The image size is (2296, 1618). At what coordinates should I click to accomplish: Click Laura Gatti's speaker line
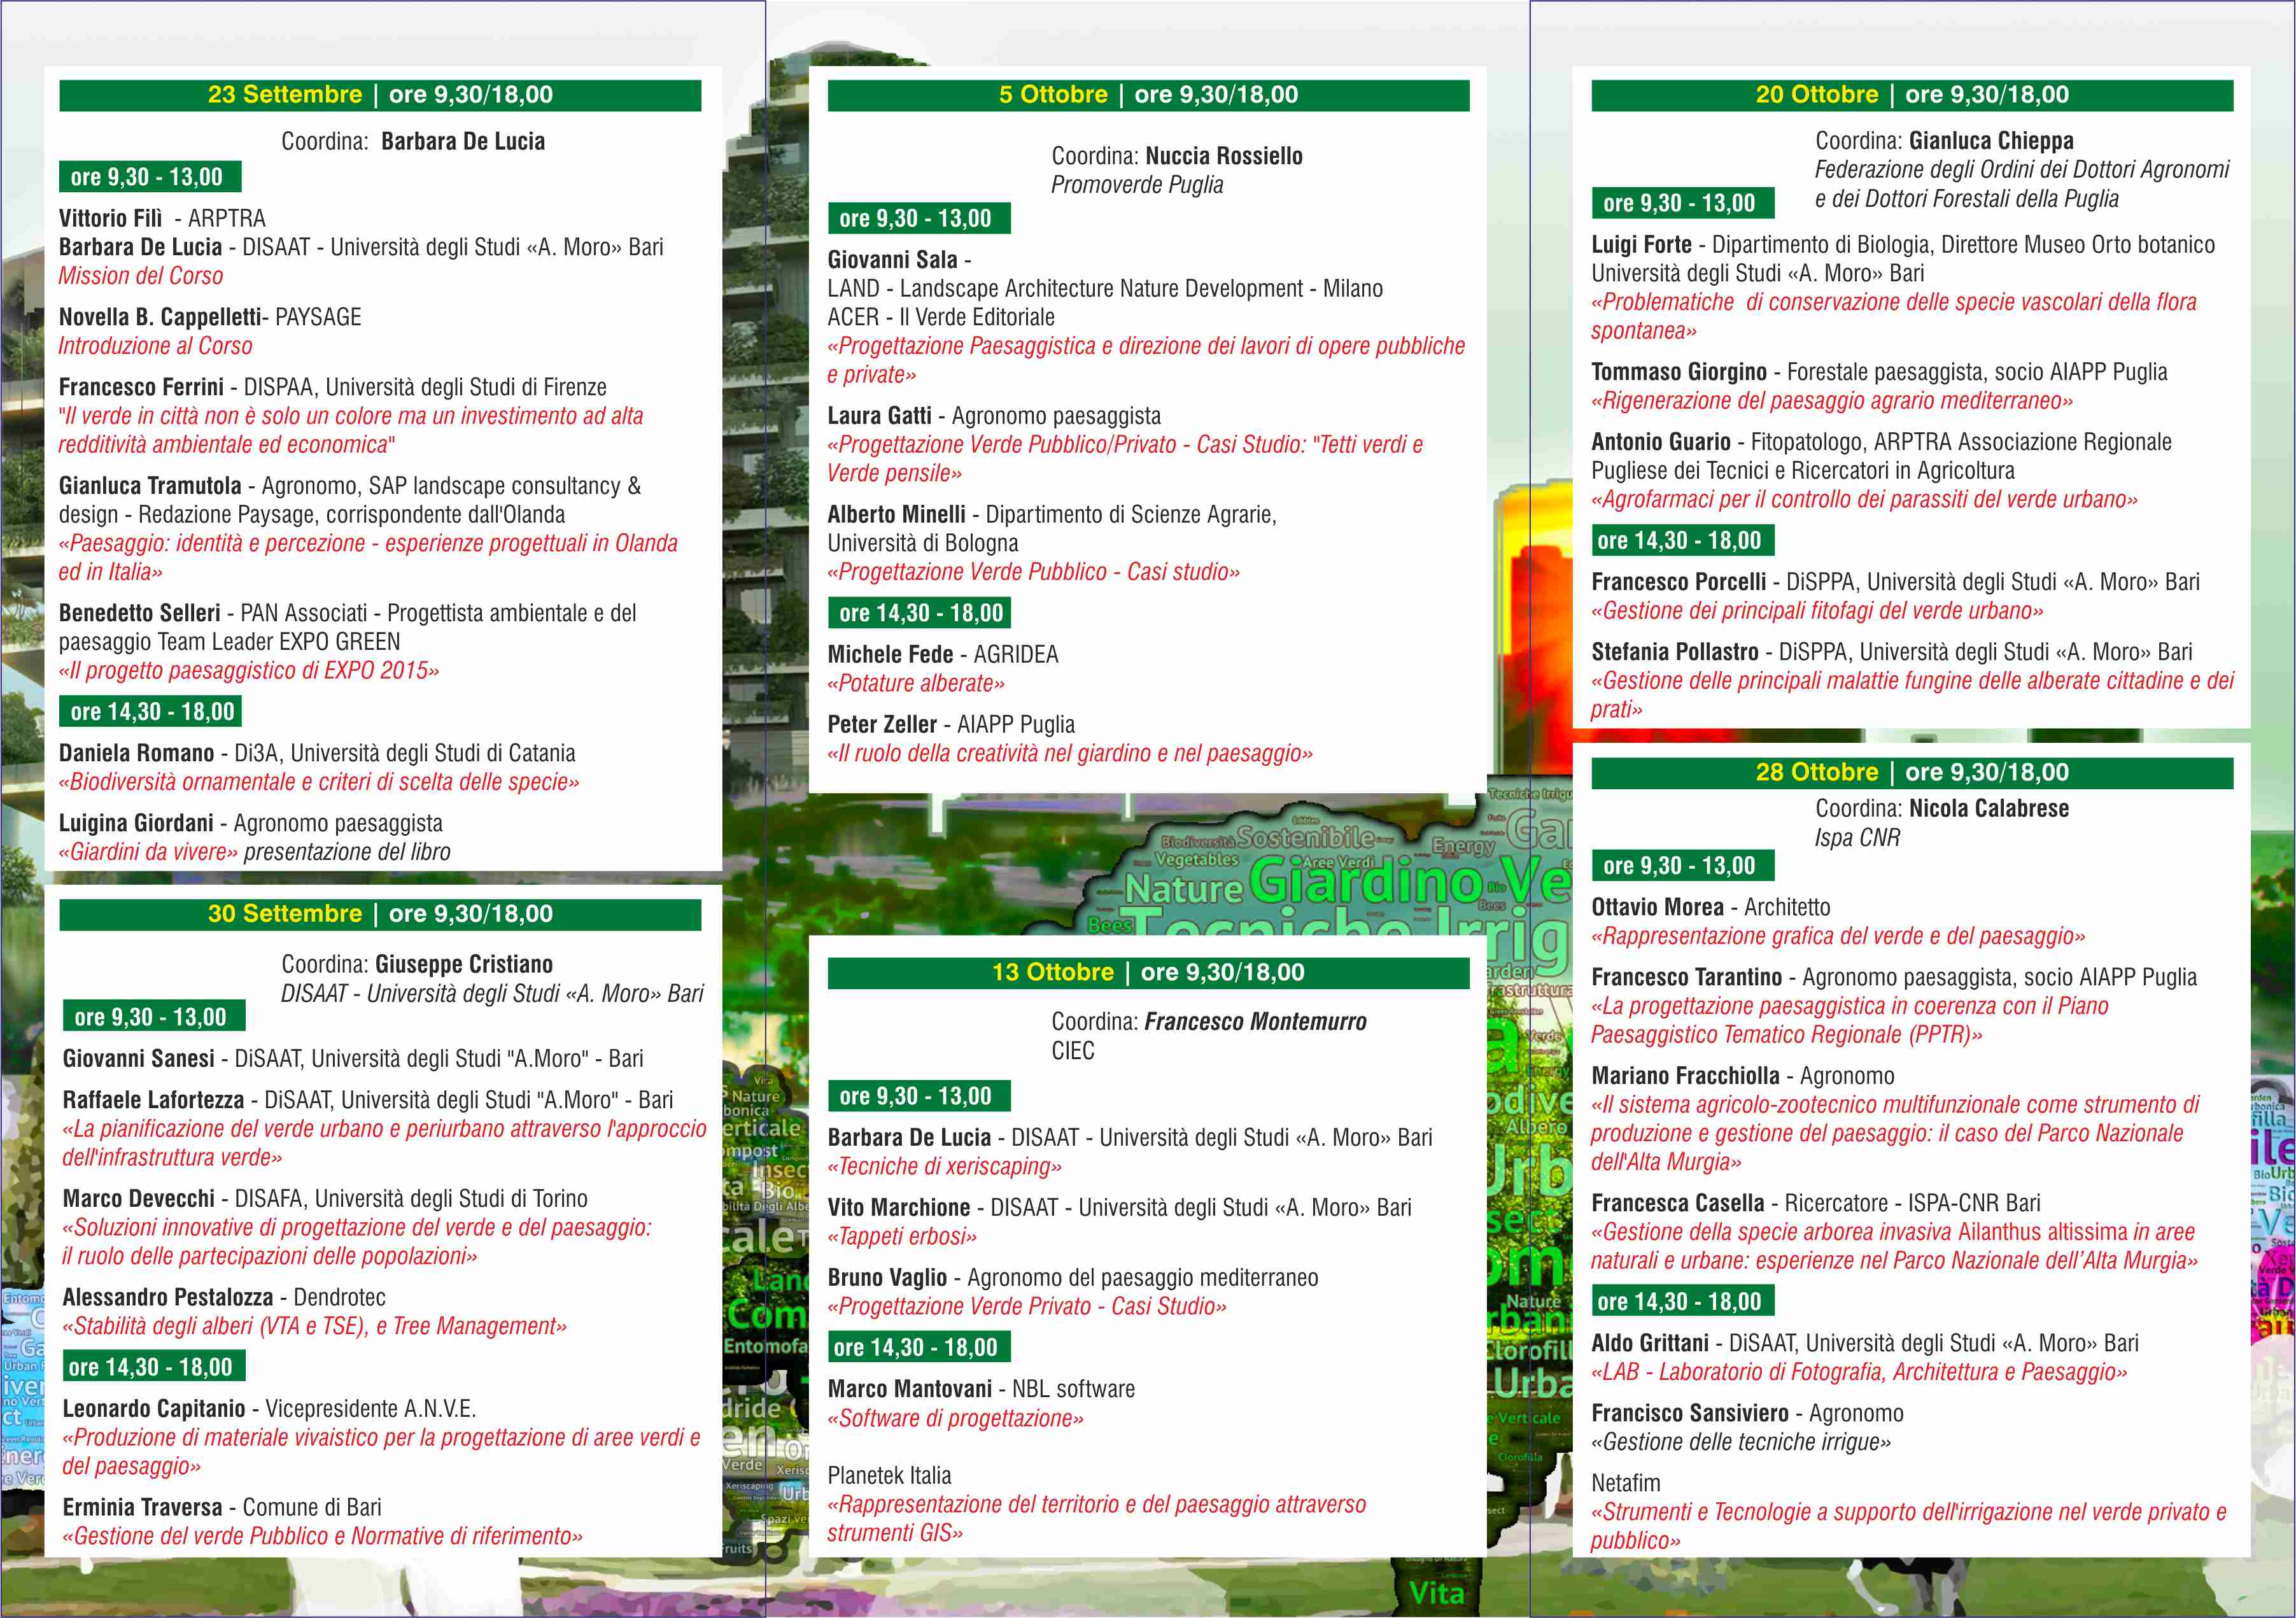pos(994,416)
